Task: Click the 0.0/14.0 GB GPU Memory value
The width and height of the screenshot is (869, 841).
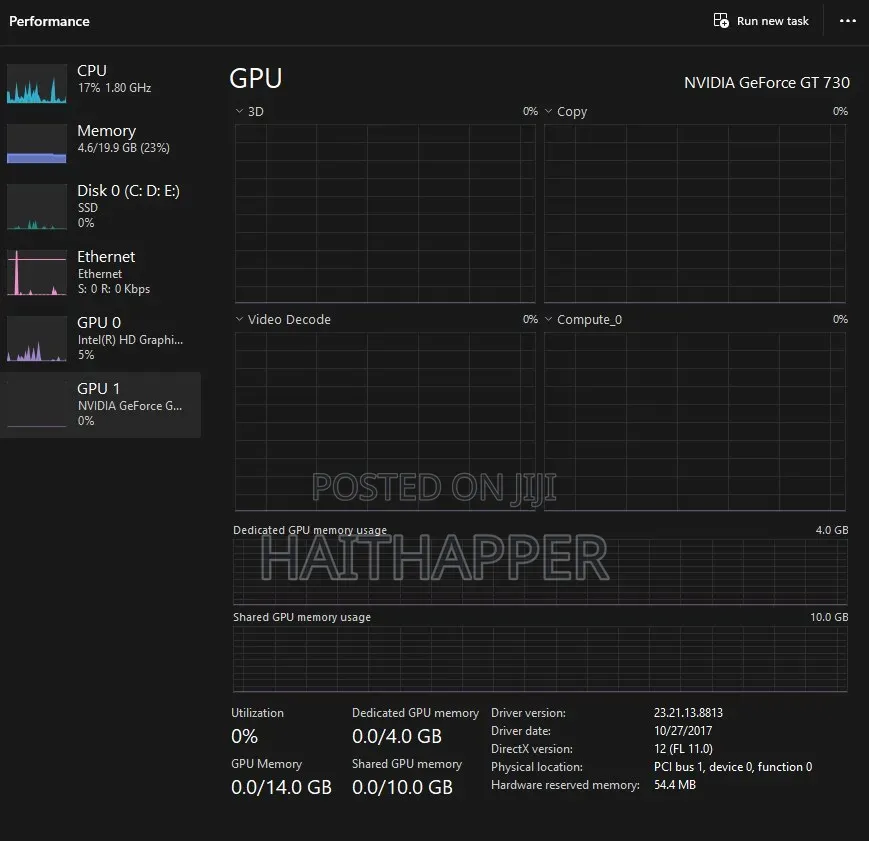Action: (x=281, y=787)
